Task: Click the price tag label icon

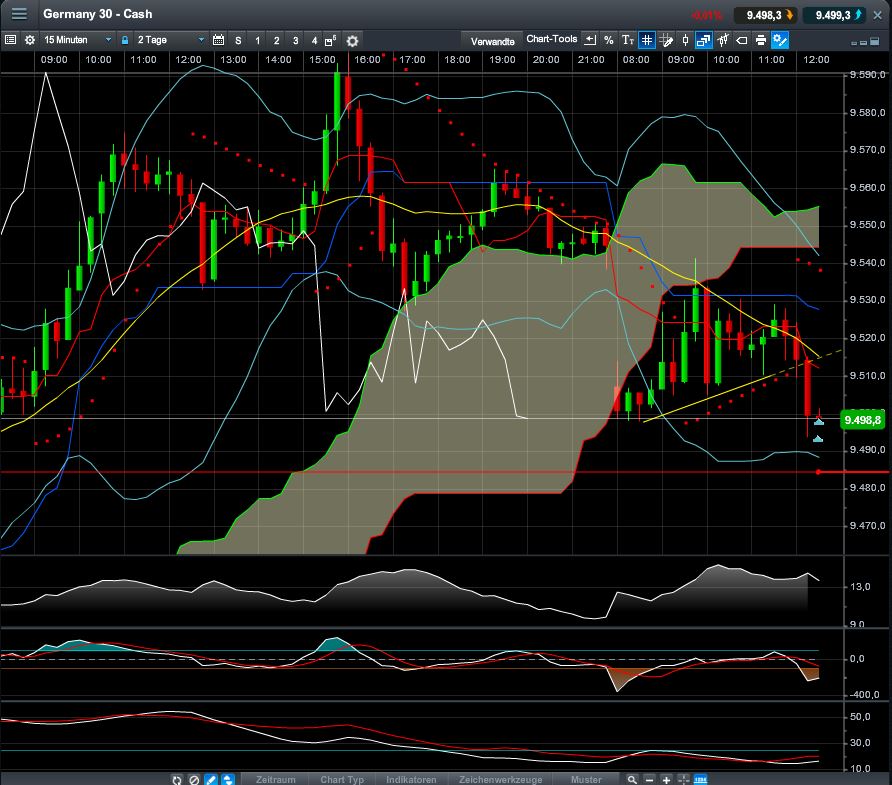Action: click(x=742, y=40)
